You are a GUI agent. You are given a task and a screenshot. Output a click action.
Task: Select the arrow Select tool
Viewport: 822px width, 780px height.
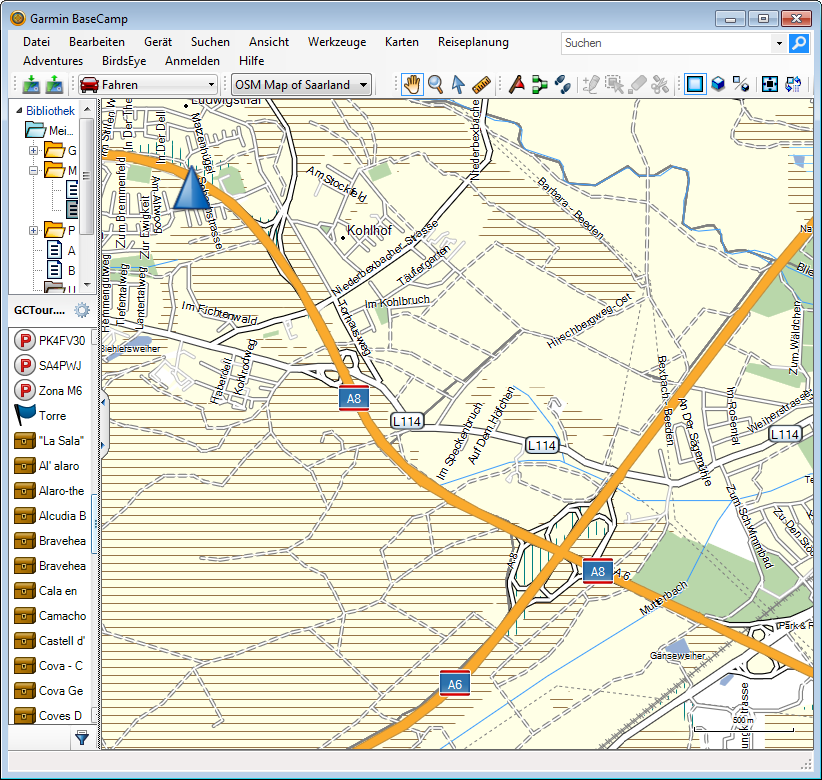(458, 84)
